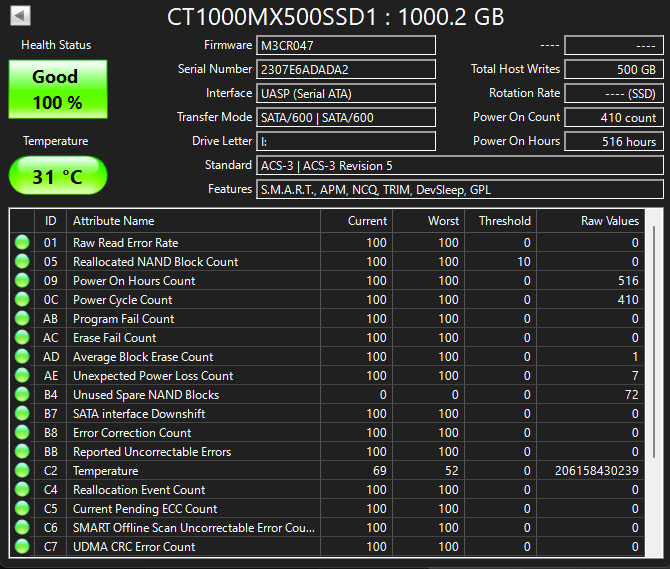Click the Threshold column header
This screenshot has height=569, width=670.
click(501, 221)
